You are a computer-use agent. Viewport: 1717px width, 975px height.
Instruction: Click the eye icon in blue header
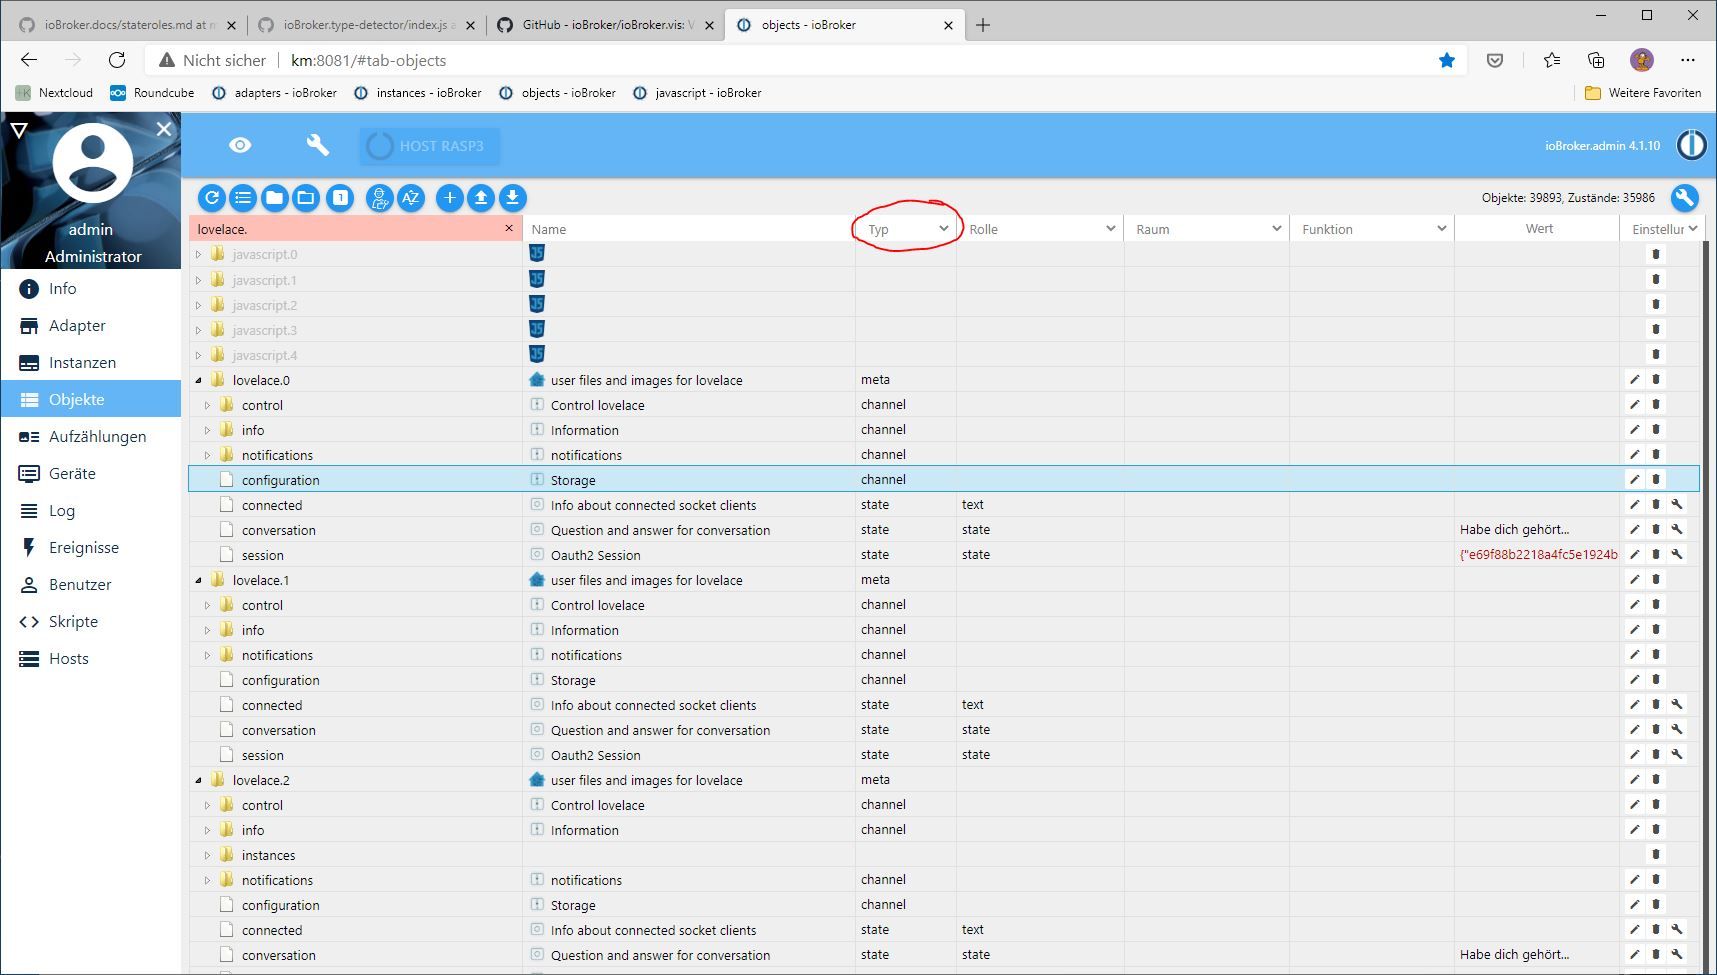(x=240, y=145)
